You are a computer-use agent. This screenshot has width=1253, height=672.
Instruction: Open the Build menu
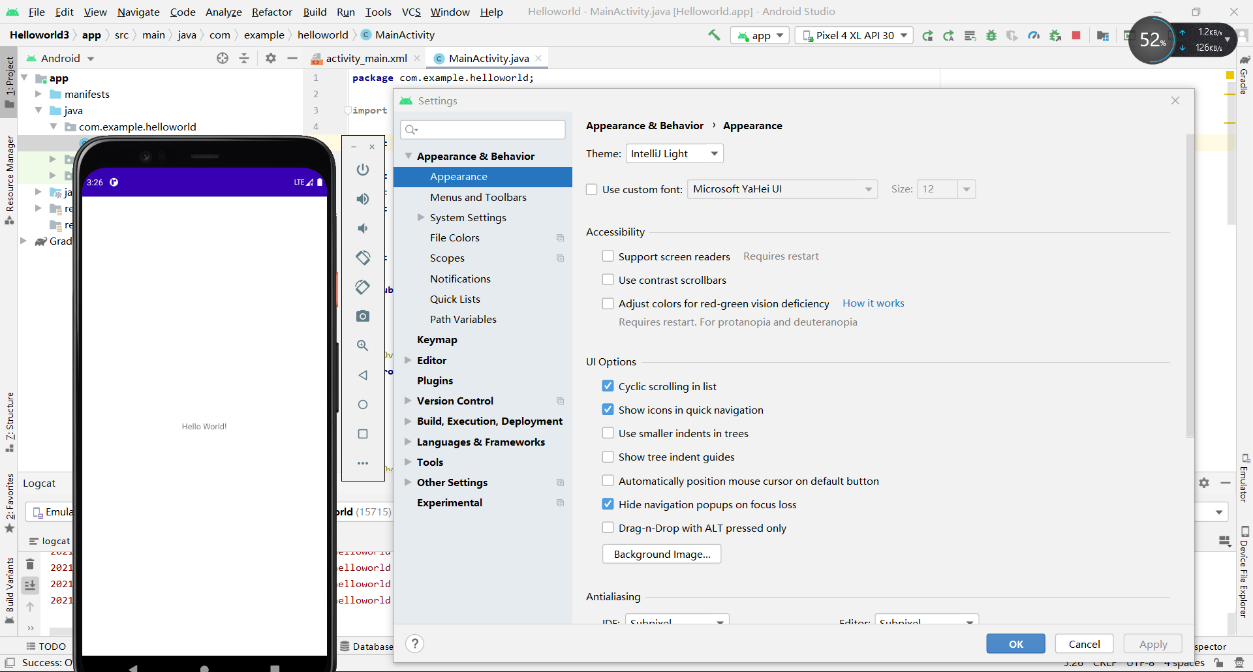point(315,12)
